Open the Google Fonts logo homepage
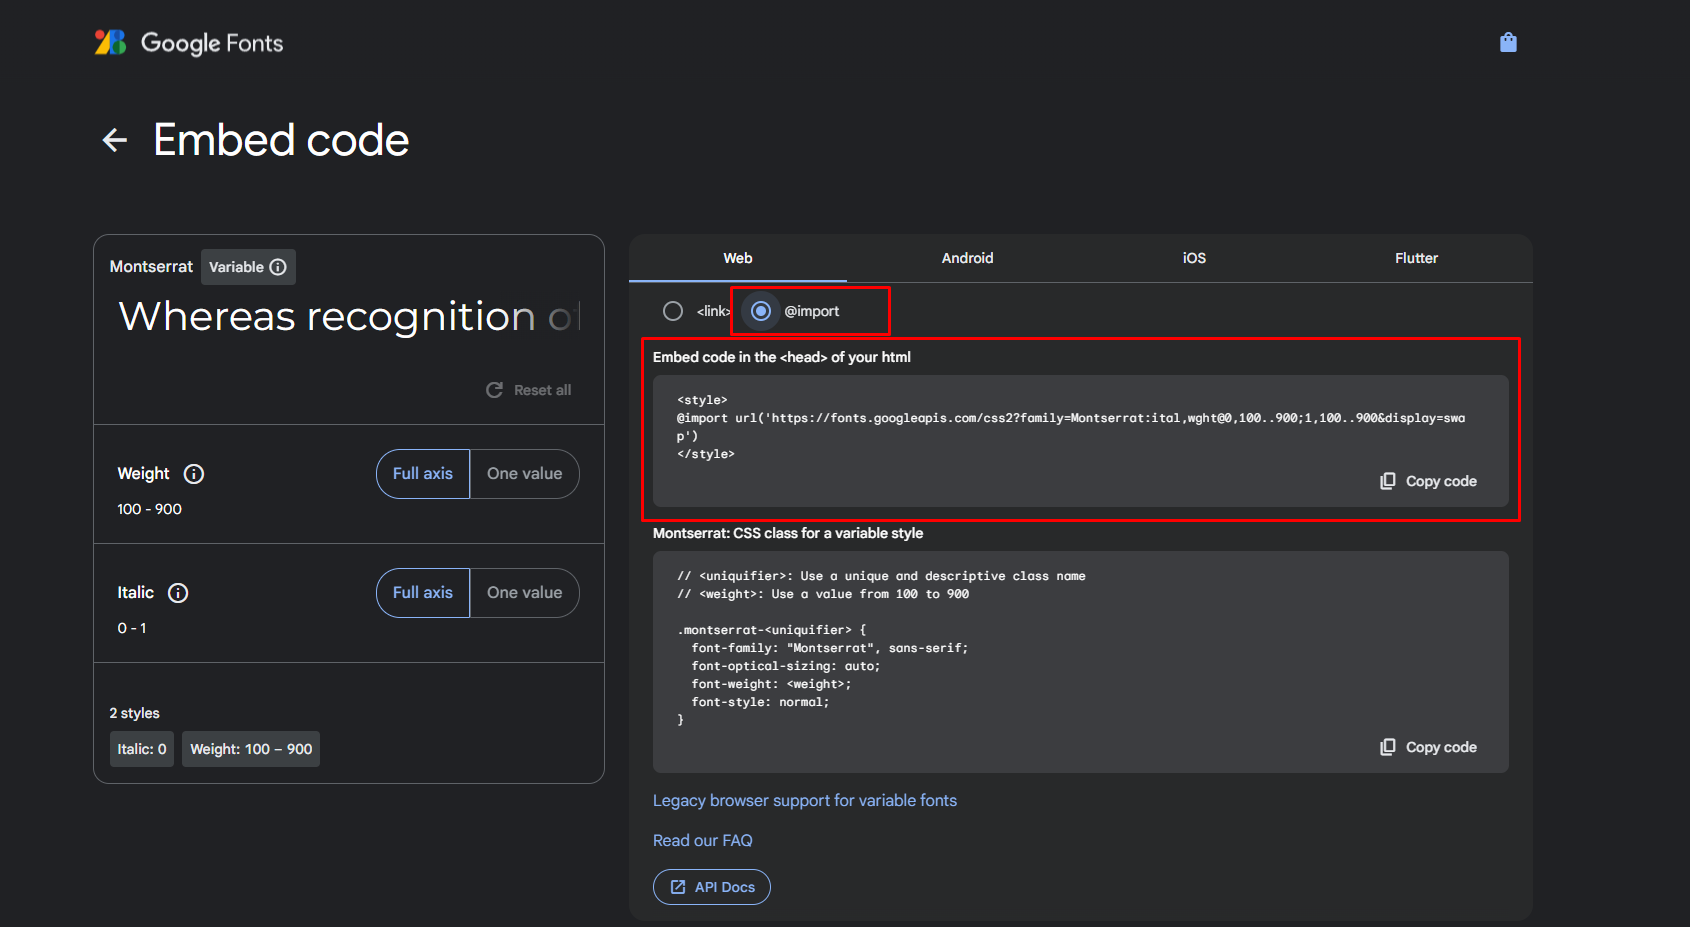 [x=189, y=43]
